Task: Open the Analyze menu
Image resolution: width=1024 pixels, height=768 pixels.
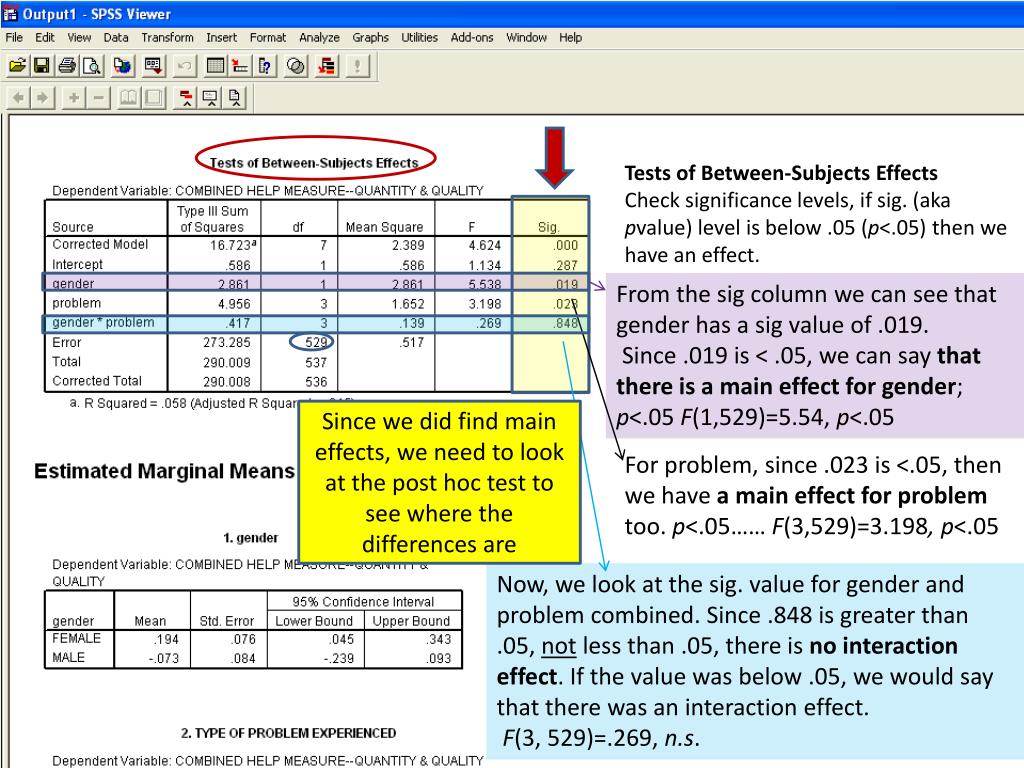Action: click(319, 37)
